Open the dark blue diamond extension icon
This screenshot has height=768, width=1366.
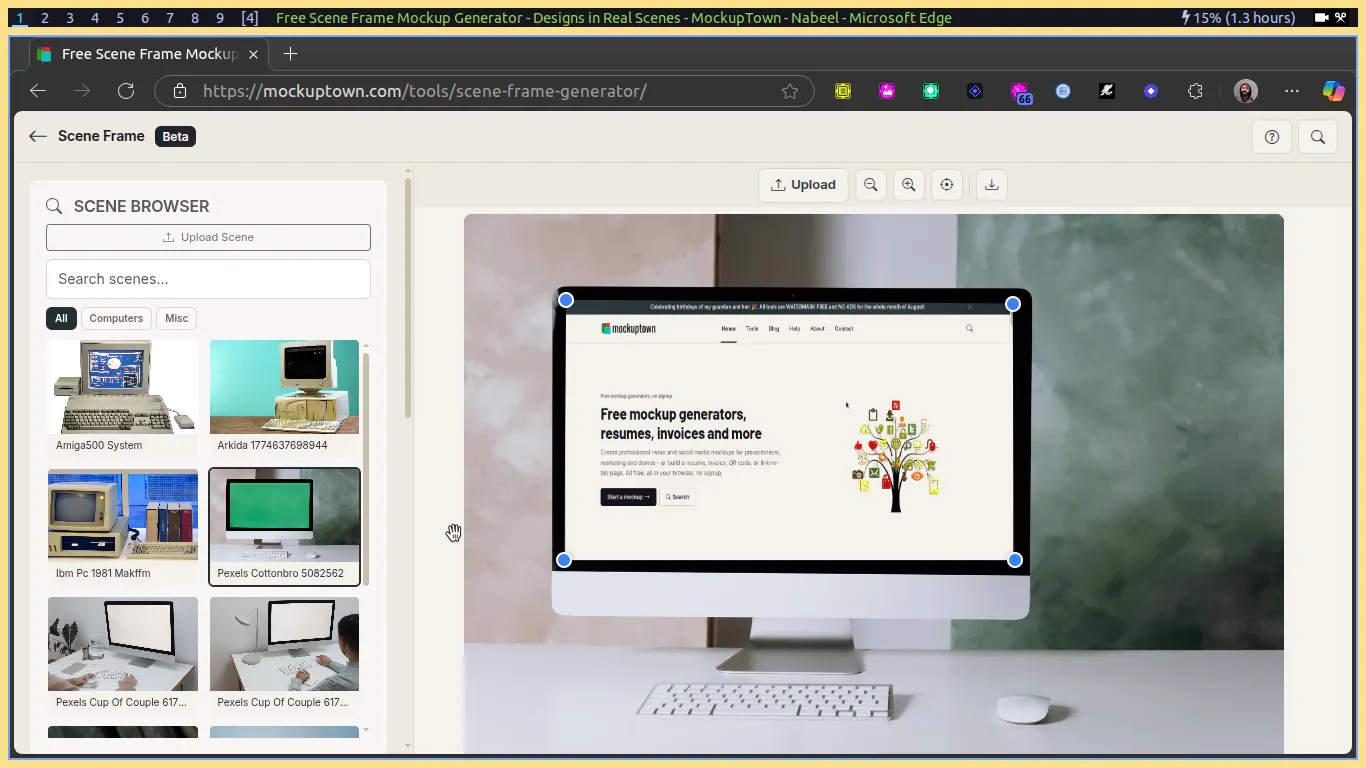coord(975,91)
